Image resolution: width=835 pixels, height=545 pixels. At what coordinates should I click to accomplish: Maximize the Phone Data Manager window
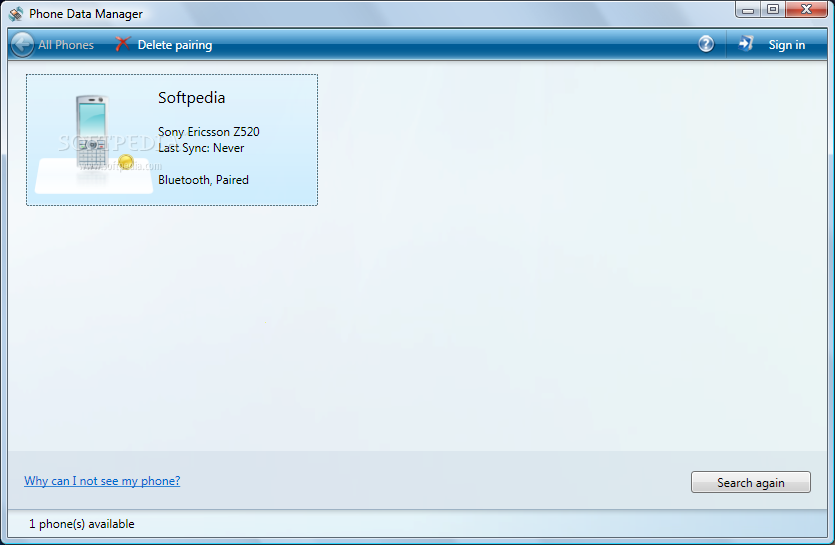[x=773, y=10]
